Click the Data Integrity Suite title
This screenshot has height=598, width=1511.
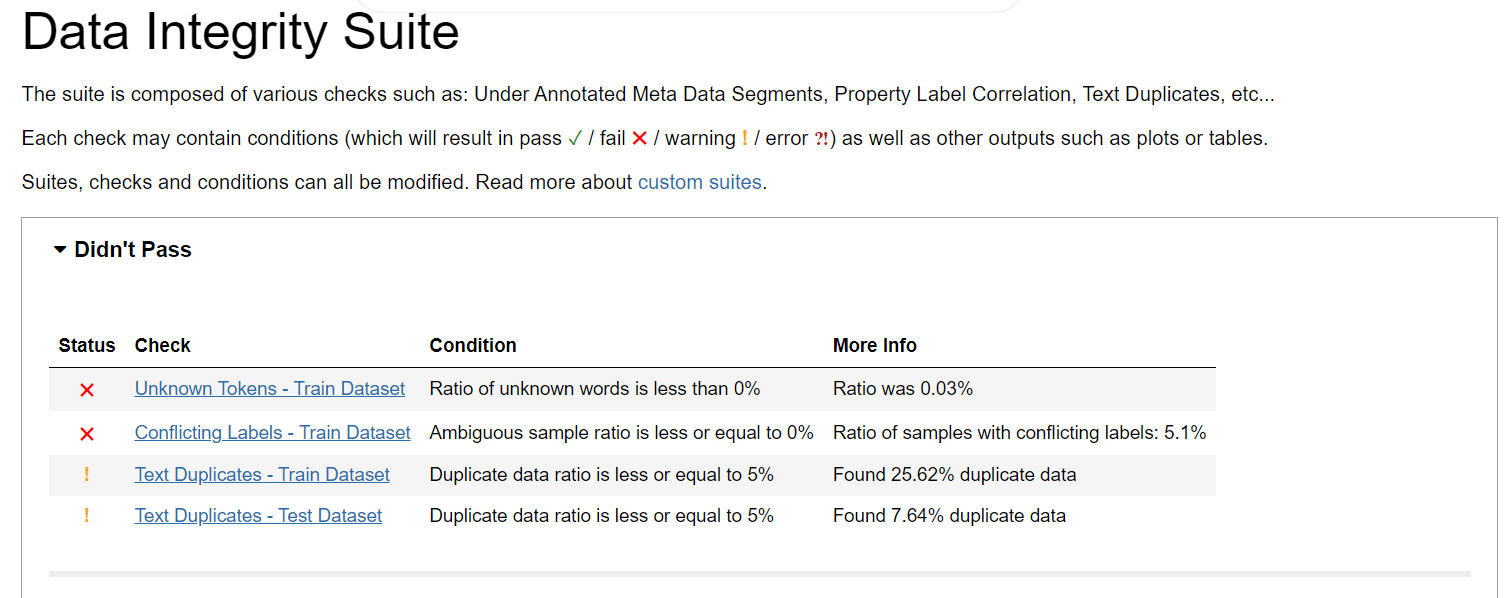pyautogui.click(x=240, y=32)
